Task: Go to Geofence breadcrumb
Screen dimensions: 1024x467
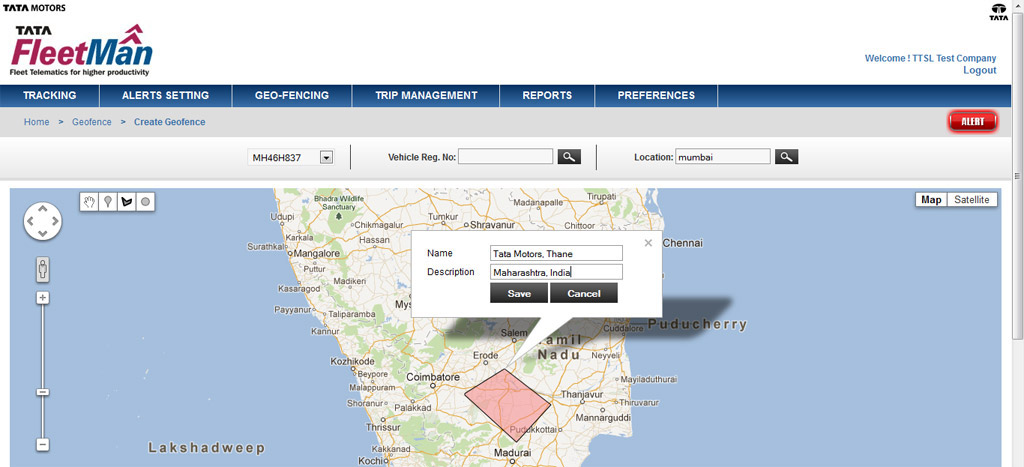Action: pyautogui.click(x=91, y=122)
